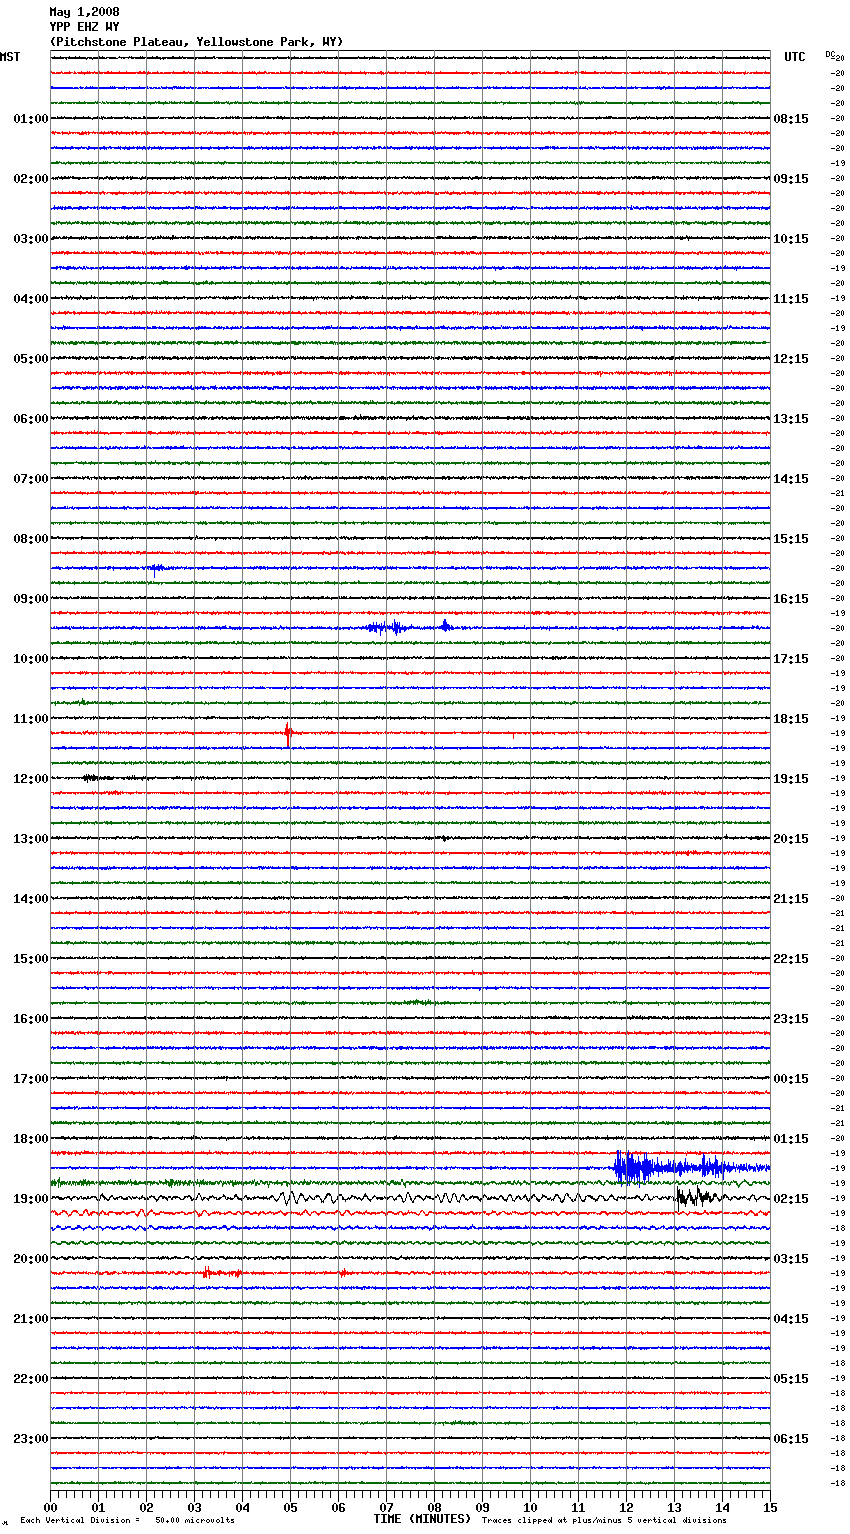Click the "01:00" MST time label
The width and height of the screenshot is (850, 1534).
pyautogui.click(x=31, y=119)
